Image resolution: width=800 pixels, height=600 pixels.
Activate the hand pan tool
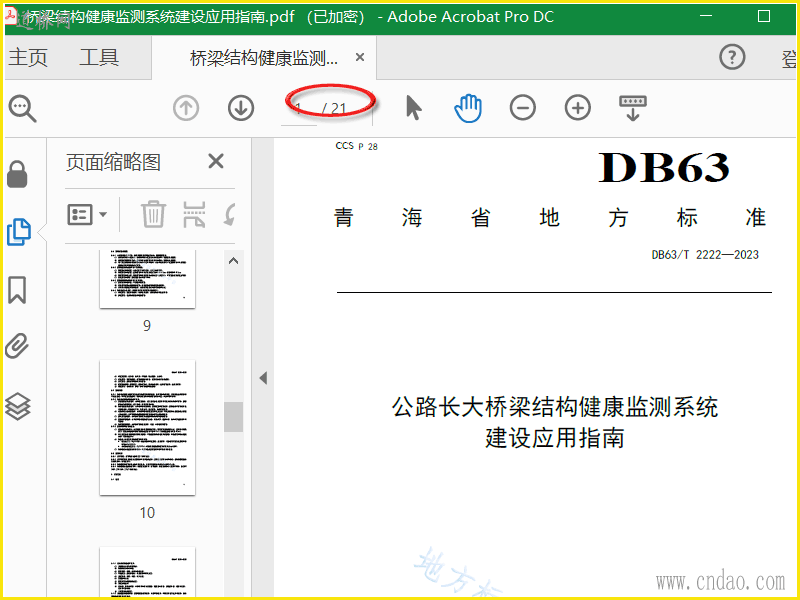[468, 108]
